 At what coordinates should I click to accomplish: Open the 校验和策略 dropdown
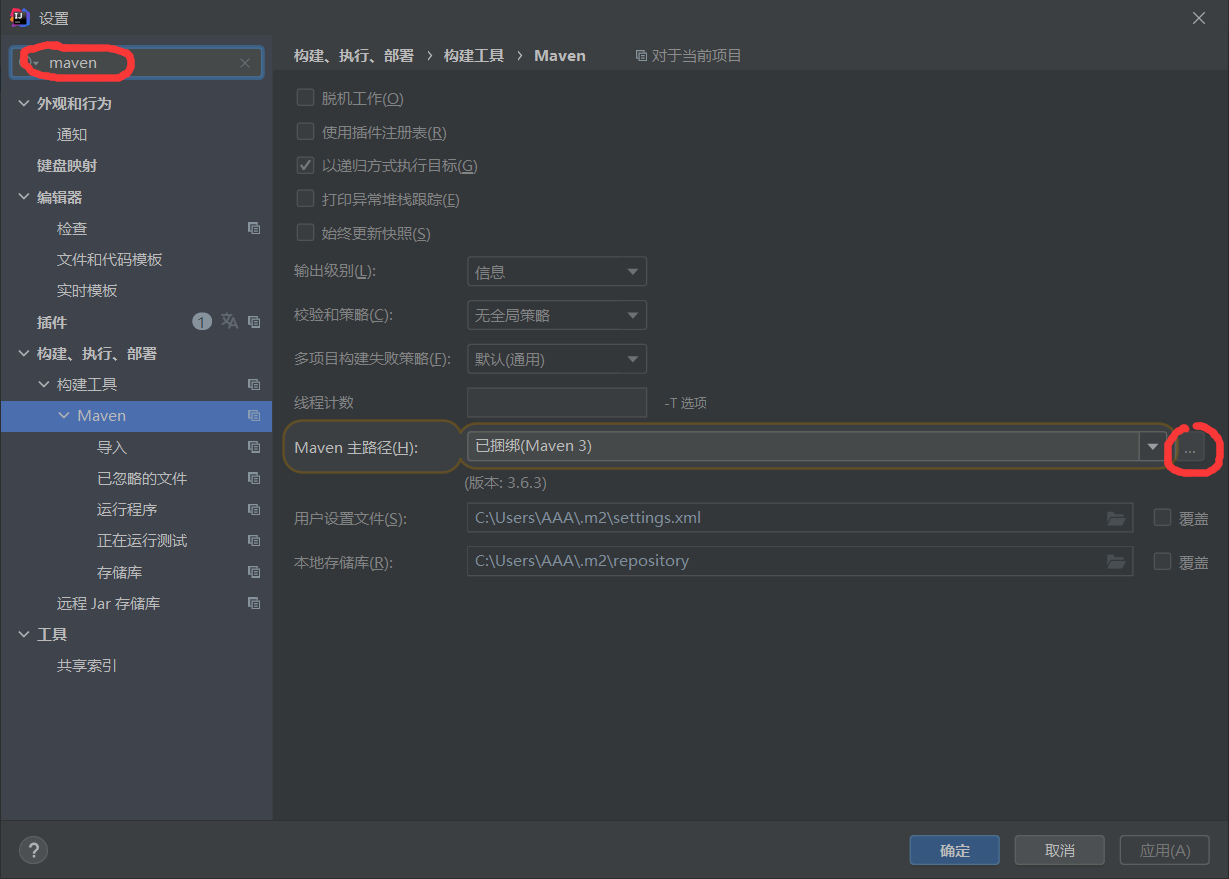tap(557, 315)
